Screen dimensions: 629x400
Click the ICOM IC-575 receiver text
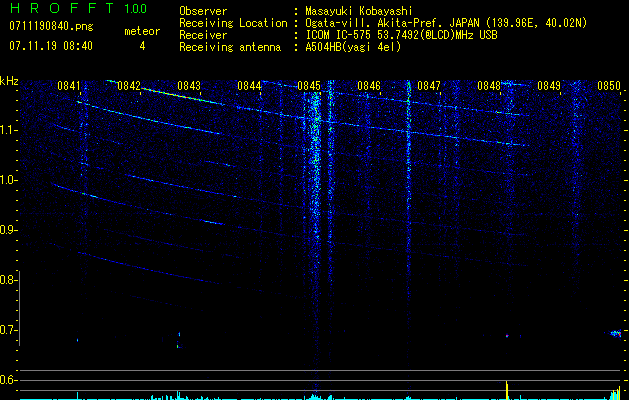401,35
